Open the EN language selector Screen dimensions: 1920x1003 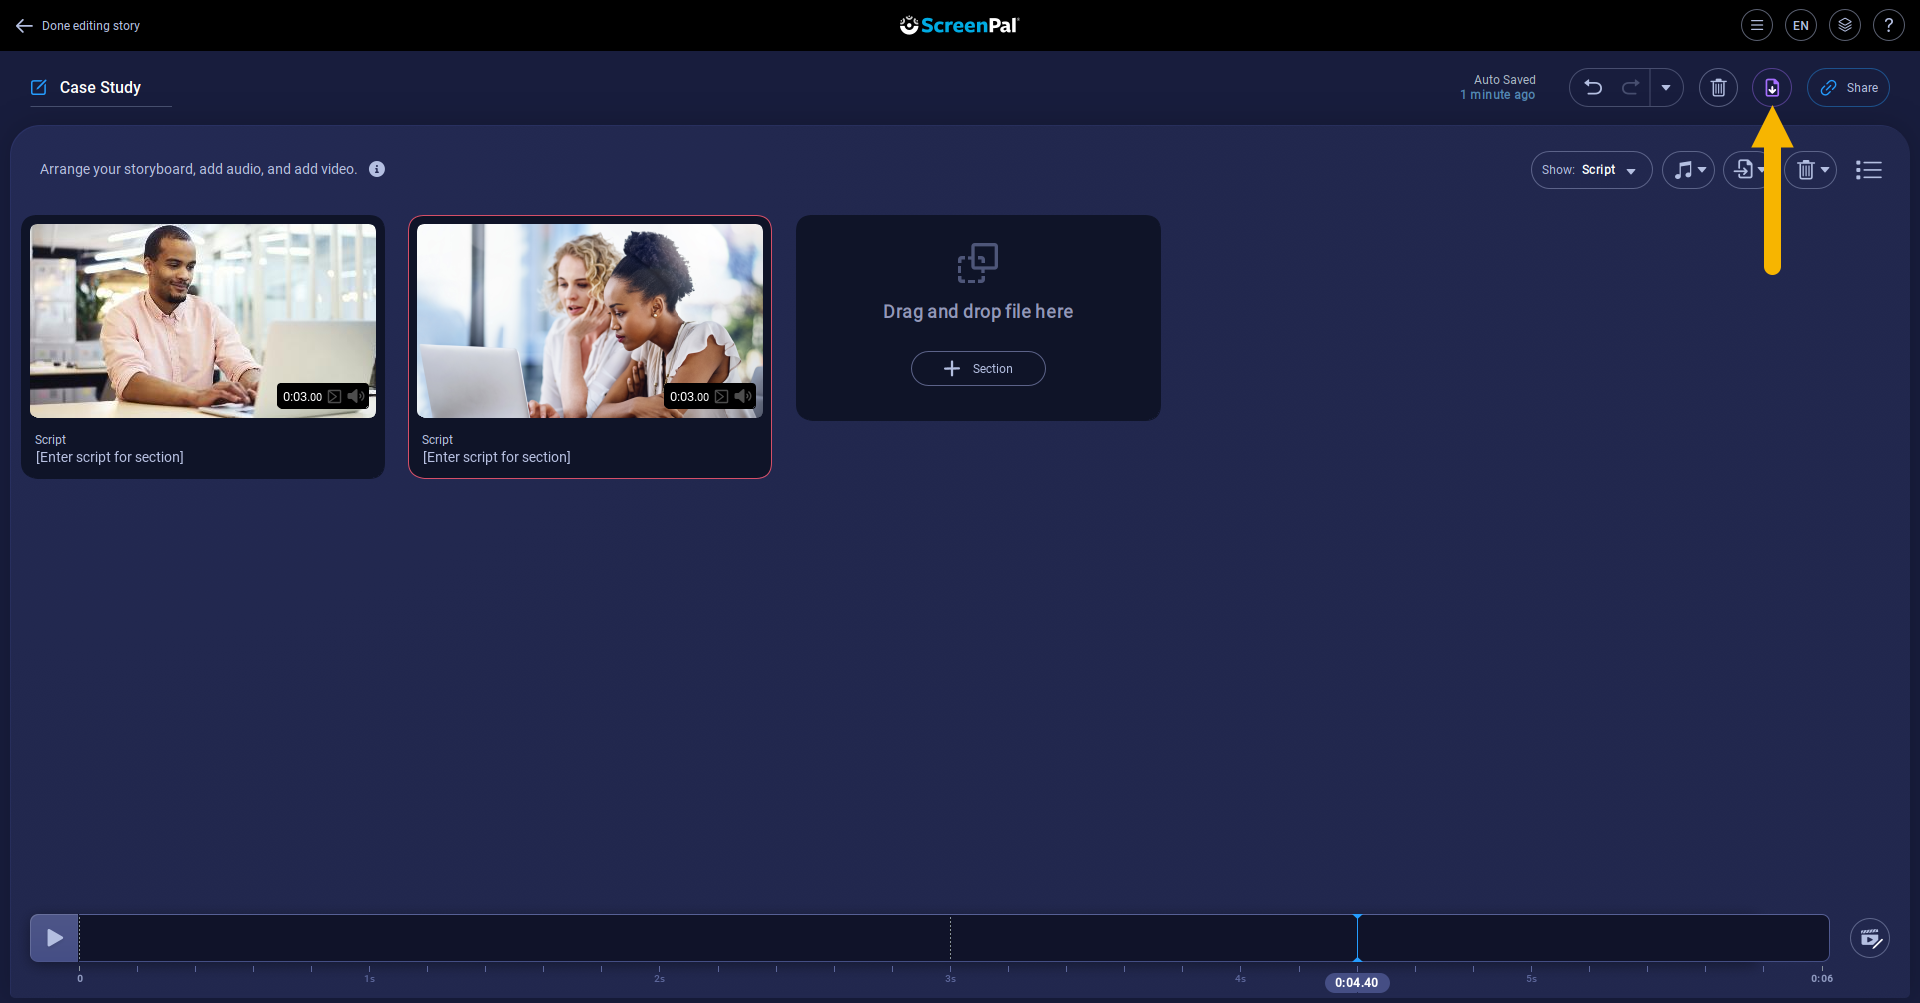(1800, 26)
